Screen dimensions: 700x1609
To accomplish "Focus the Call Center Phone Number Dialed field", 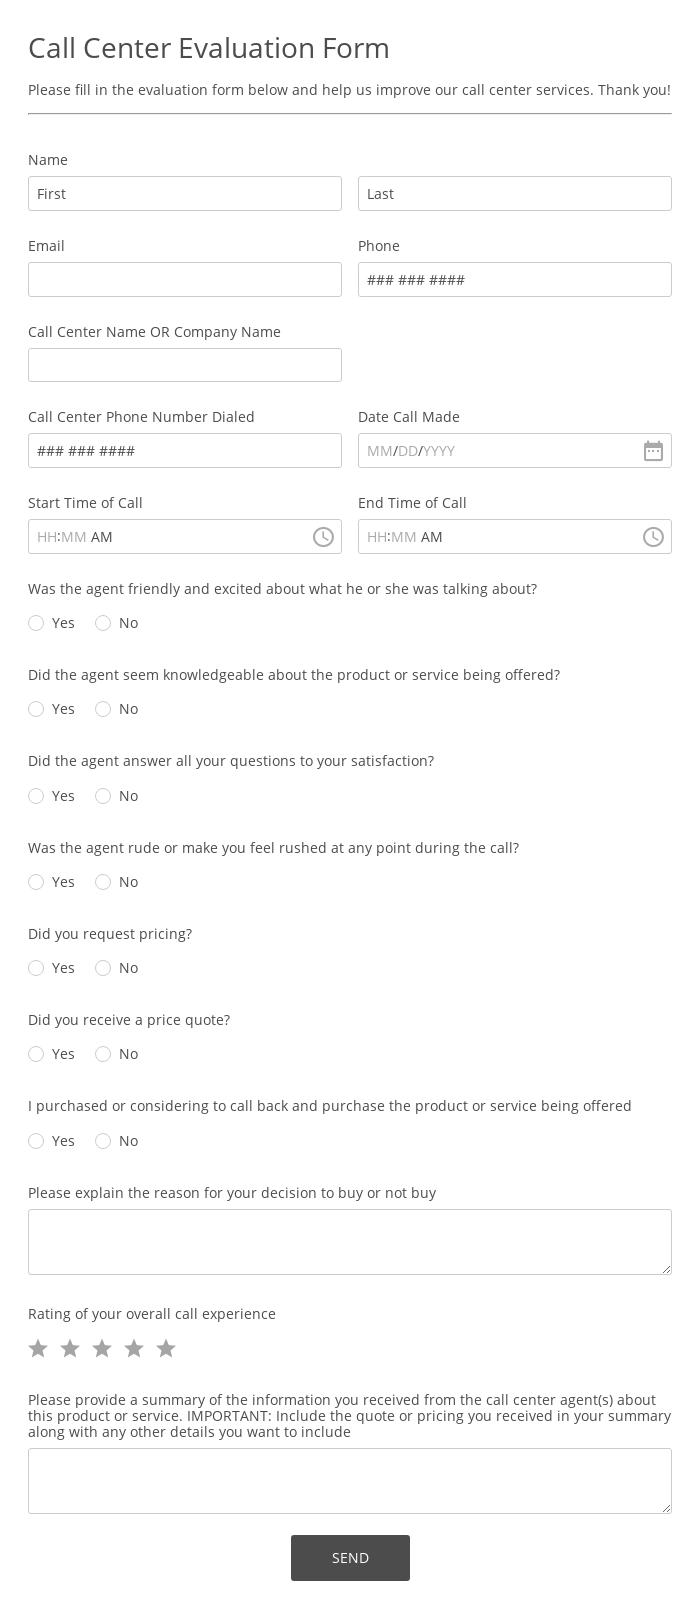I will 185,451.
